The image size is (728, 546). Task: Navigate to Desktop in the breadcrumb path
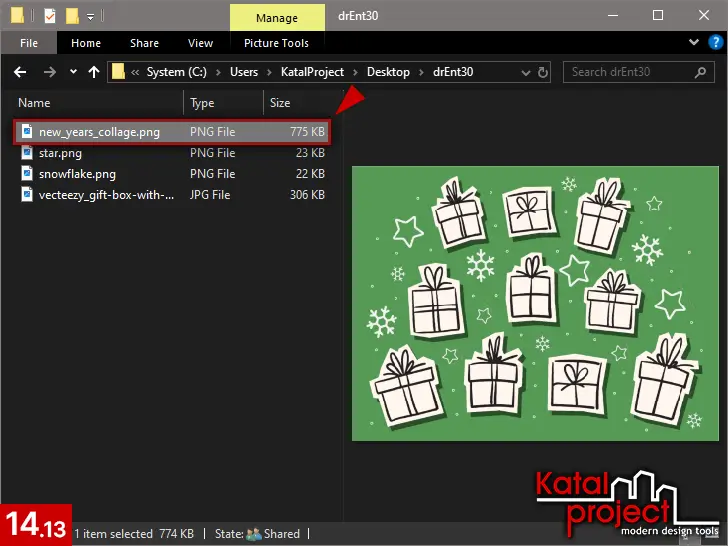coord(387,72)
